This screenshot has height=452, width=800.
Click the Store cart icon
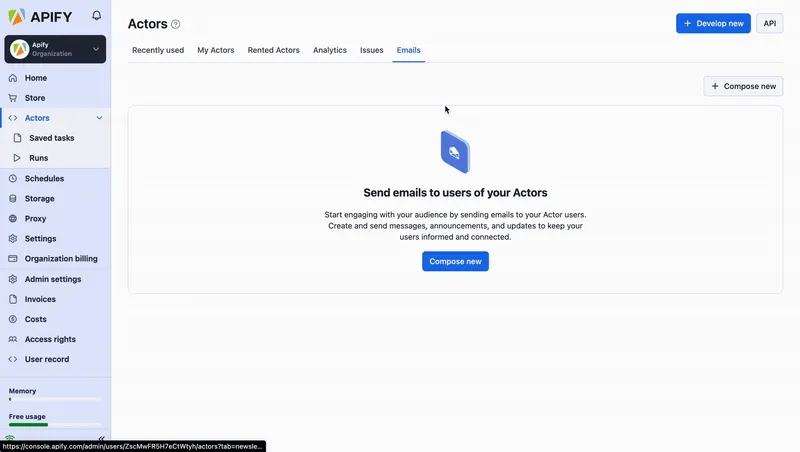pyautogui.click(x=13, y=98)
